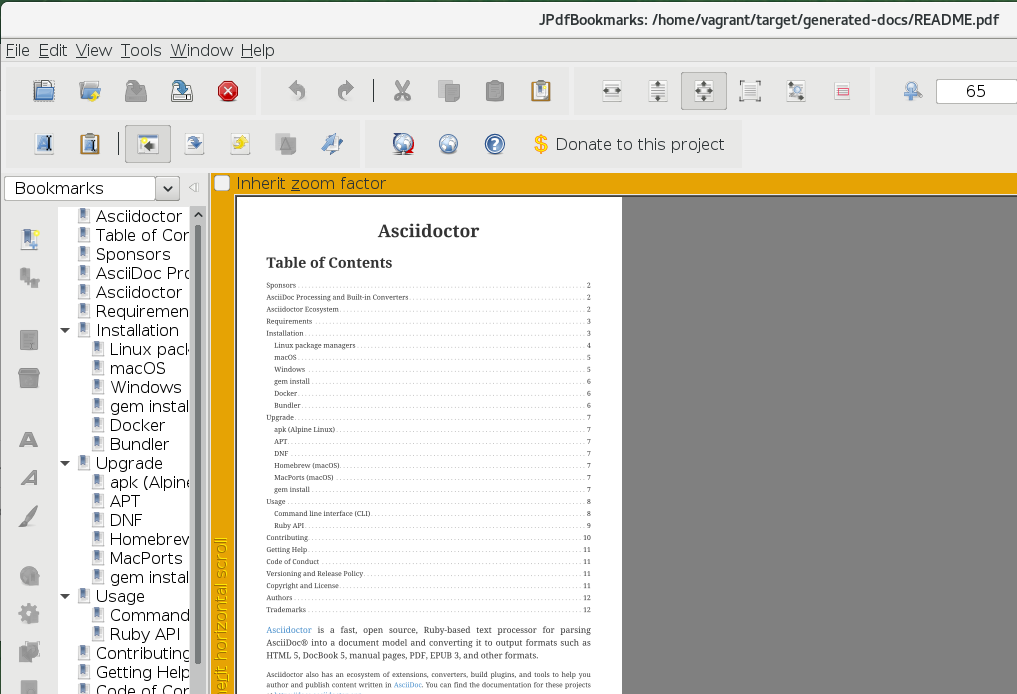Viewport: 1017px width, 694px height.
Task: Click the dump bookmarks icon with blue arrow
Action: pos(194,143)
